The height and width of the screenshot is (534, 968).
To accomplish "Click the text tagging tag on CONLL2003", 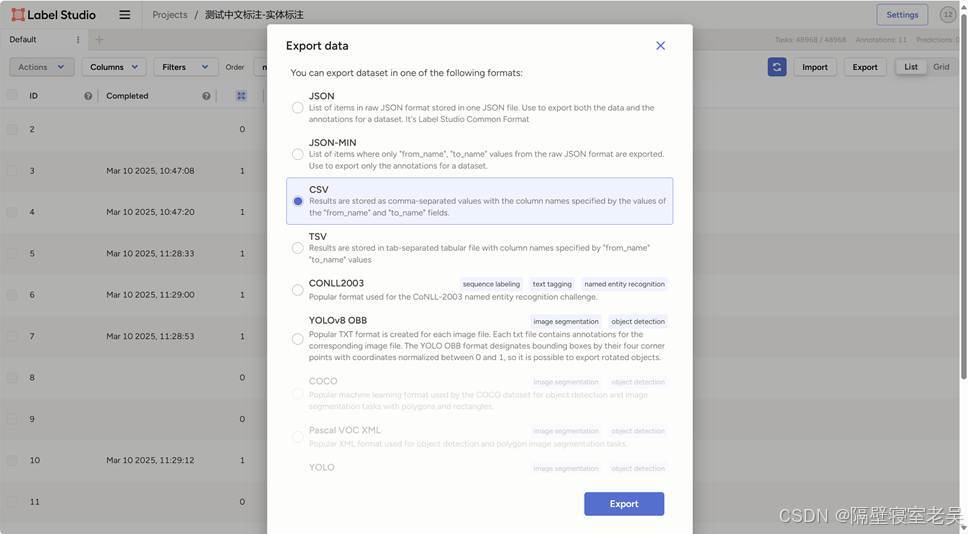I will click(552, 284).
